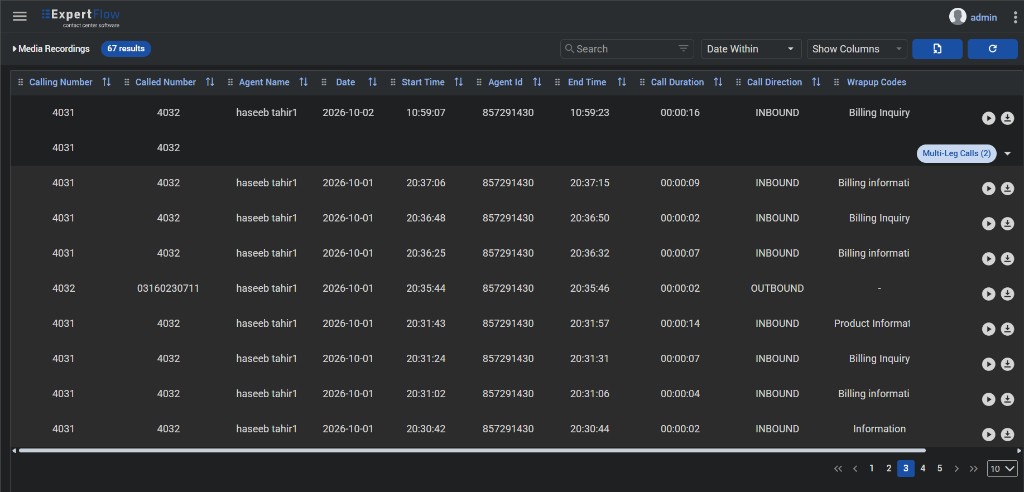Grab the Wrapup Codes column drag handle
Viewport: 1024px width, 492px height.
pyautogui.click(x=837, y=82)
